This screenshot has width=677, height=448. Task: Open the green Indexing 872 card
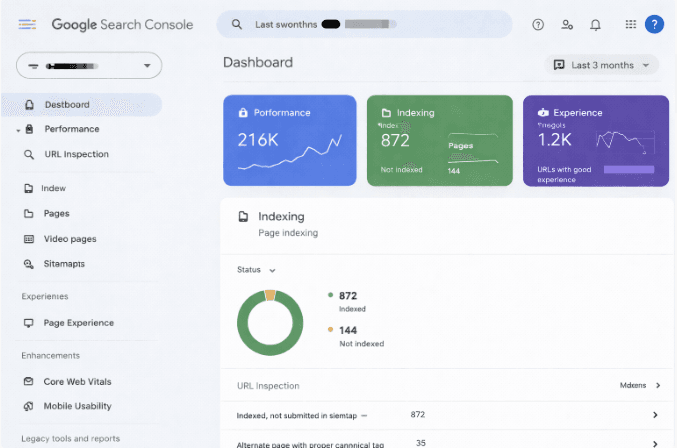click(x=440, y=141)
